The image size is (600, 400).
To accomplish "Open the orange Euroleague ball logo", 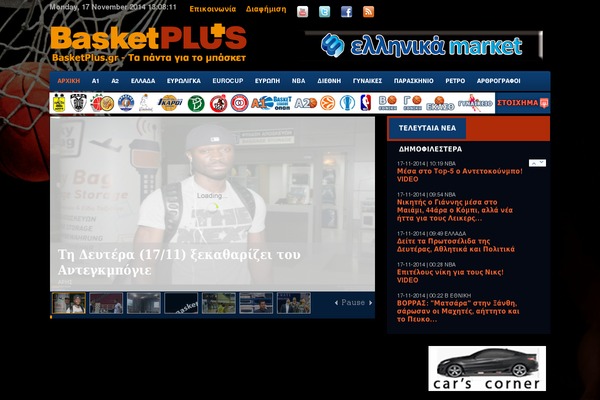I will click(328, 103).
